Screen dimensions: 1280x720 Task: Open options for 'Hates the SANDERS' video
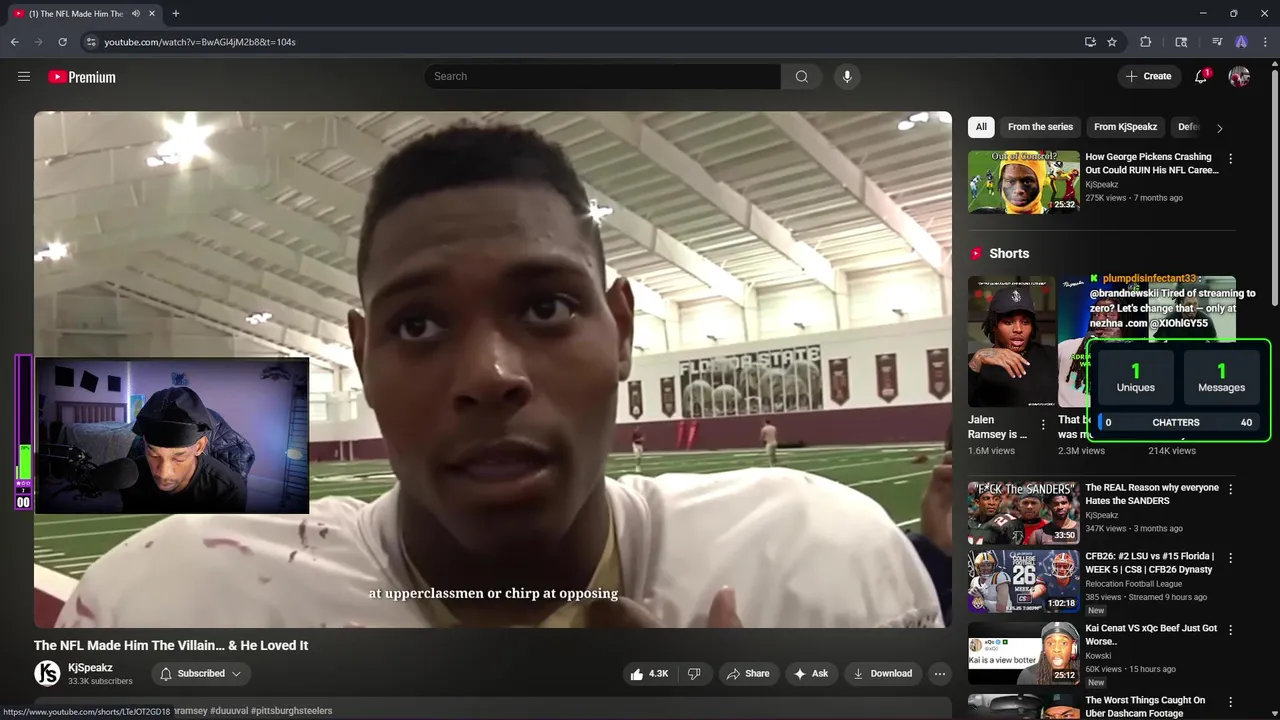coord(1230,489)
